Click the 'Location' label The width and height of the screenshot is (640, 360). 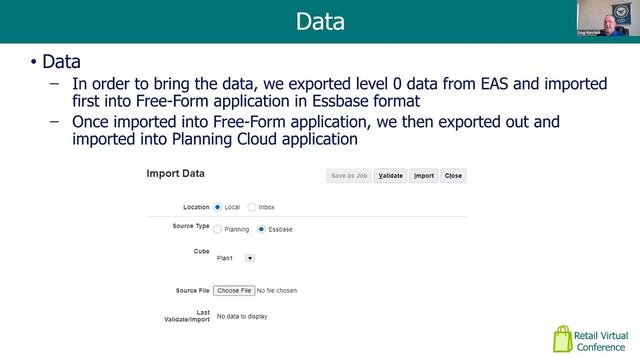196,207
